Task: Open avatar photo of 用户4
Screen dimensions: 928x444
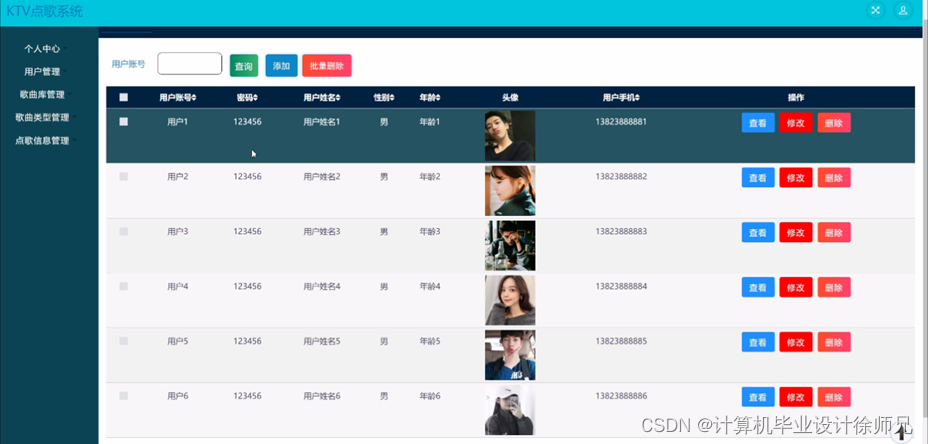Action: click(x=510, y=300)
